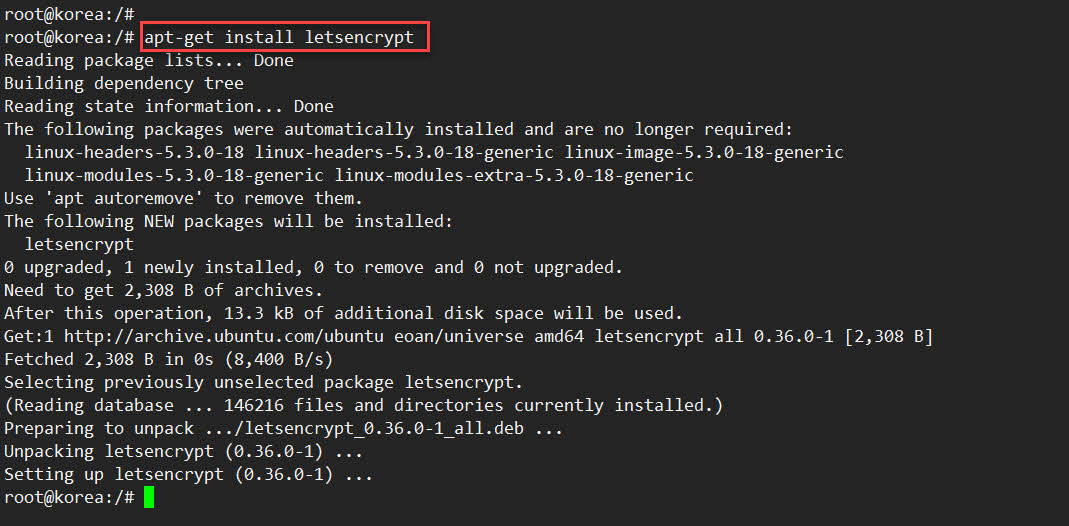Select the linux-modules-extra-5.3.0-18-generic package name
1069x526 pixels.
point(513,175)
